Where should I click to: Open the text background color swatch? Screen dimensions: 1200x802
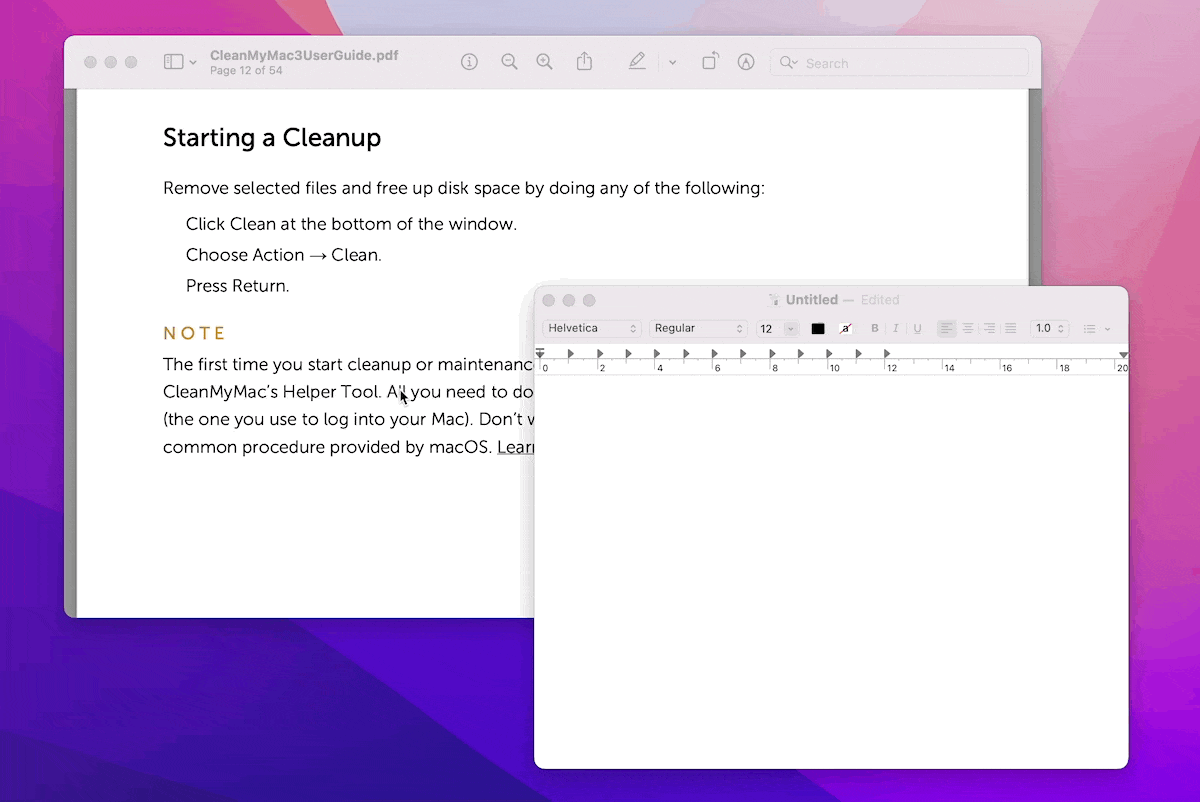tap(846, 328)
